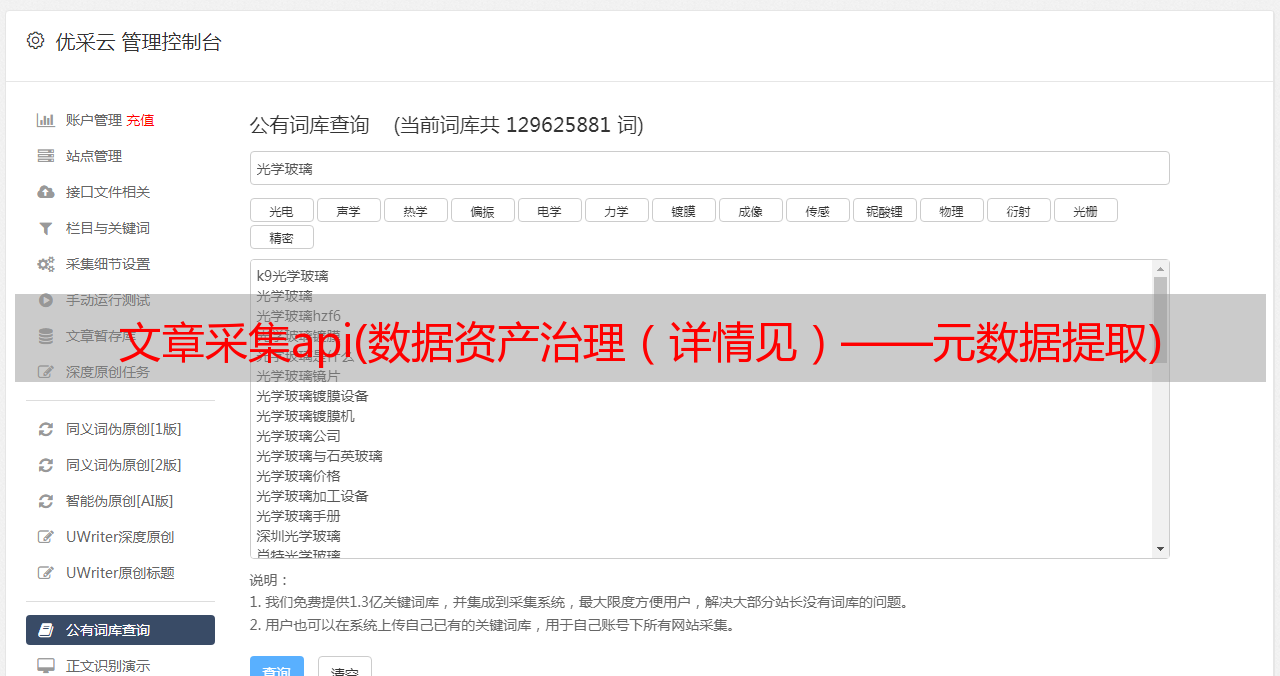Click the keyword search field containing 光学玻璃
1280x676 pixels.
709,168
